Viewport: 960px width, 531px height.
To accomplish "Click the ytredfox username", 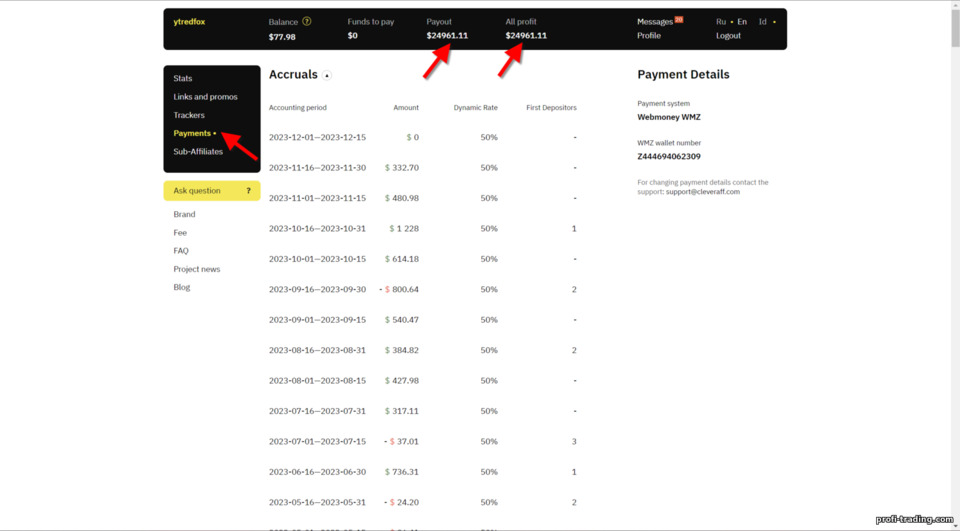I will (189, 21).
